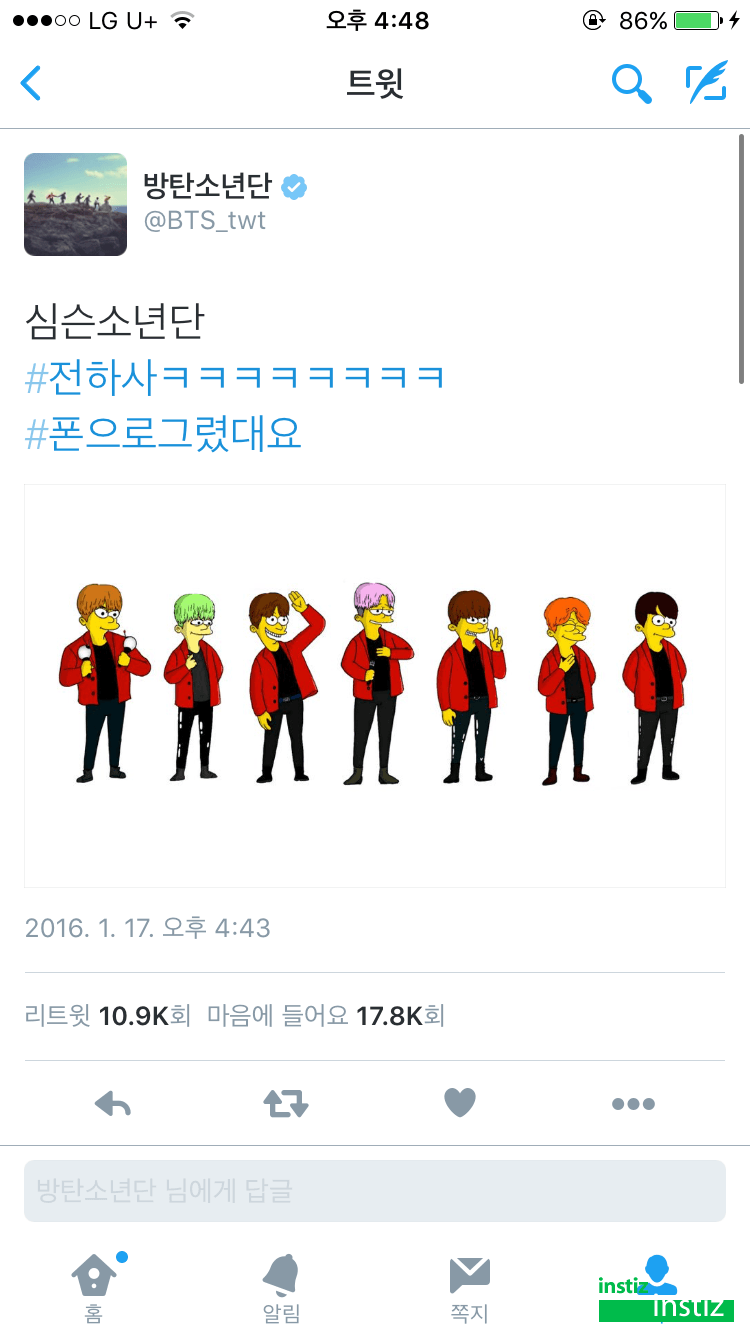Reply to tweet using the arrow icon
Screen dimensions: 750x1334
113,1104
